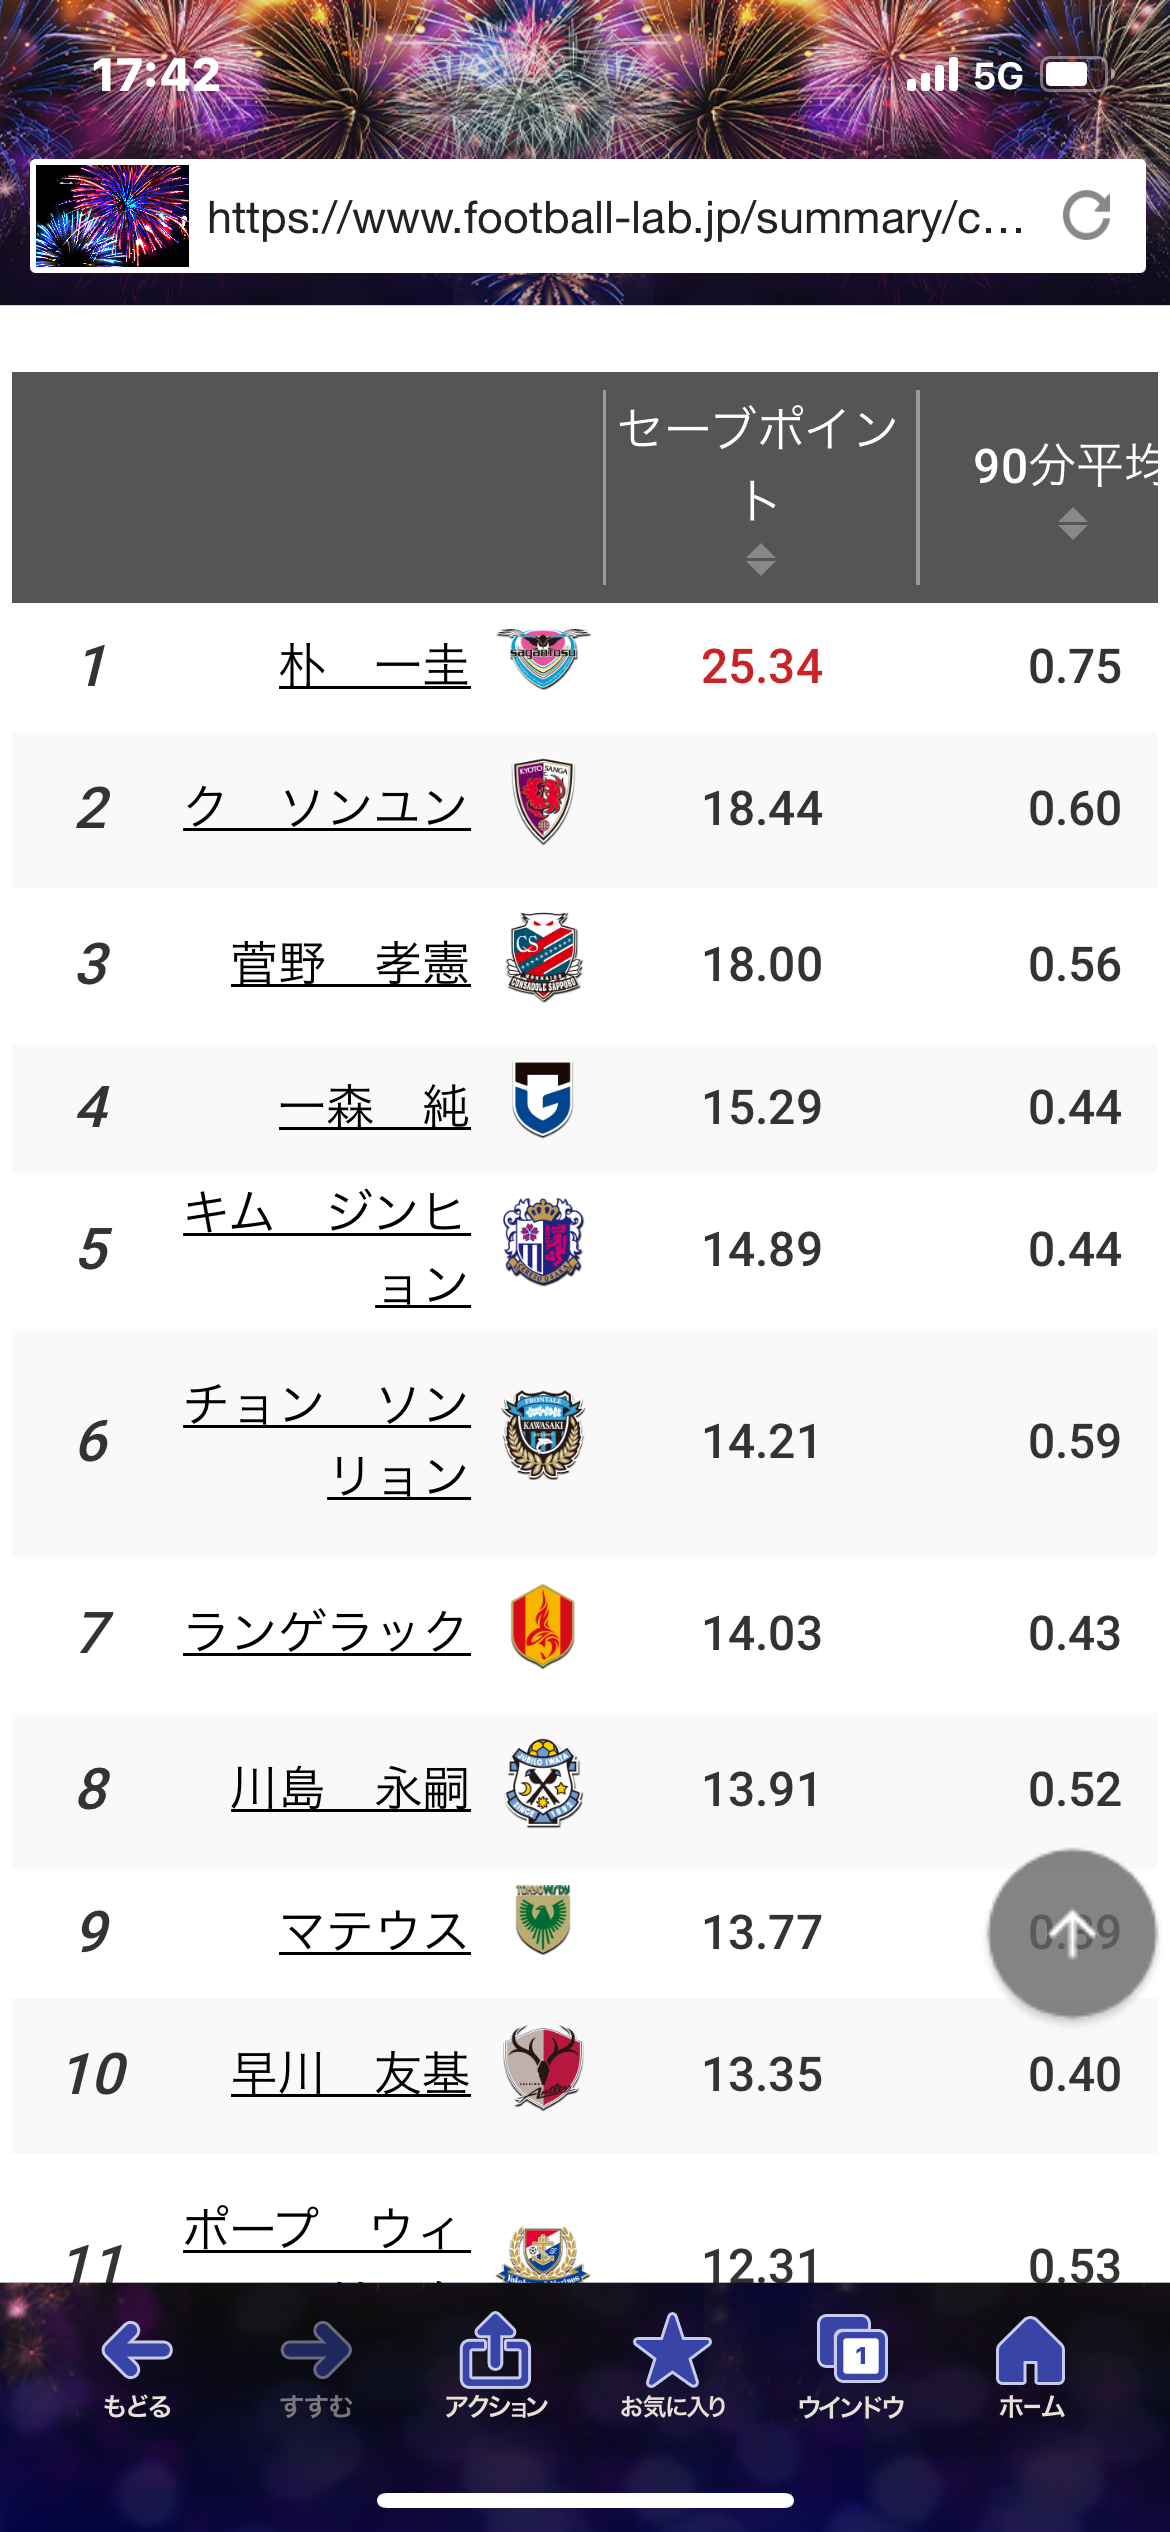Open player link 川島 永嗣

pos(351,1789)
